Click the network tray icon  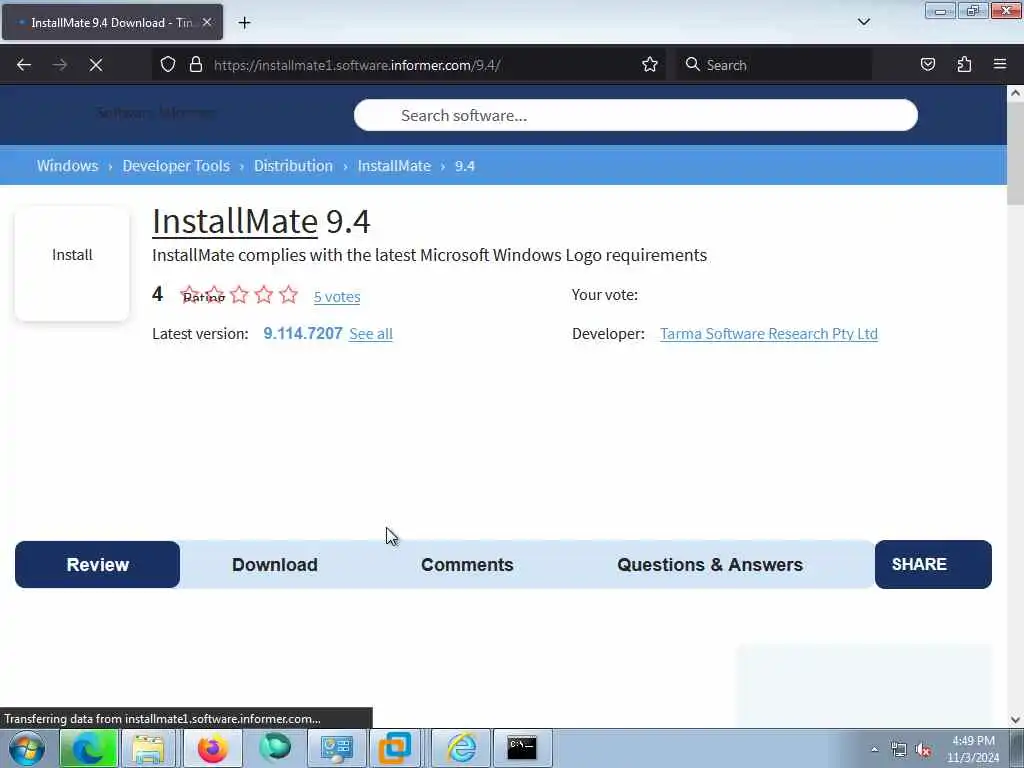[899, 750]
